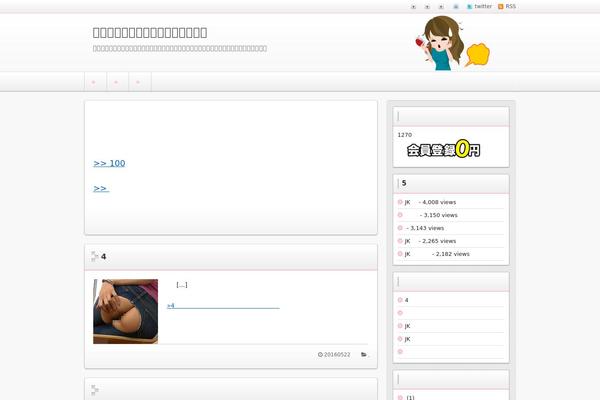This screenshot has width=600, height=400.
Task: Click the clock icon before 20160522
Action: point(320,354)
